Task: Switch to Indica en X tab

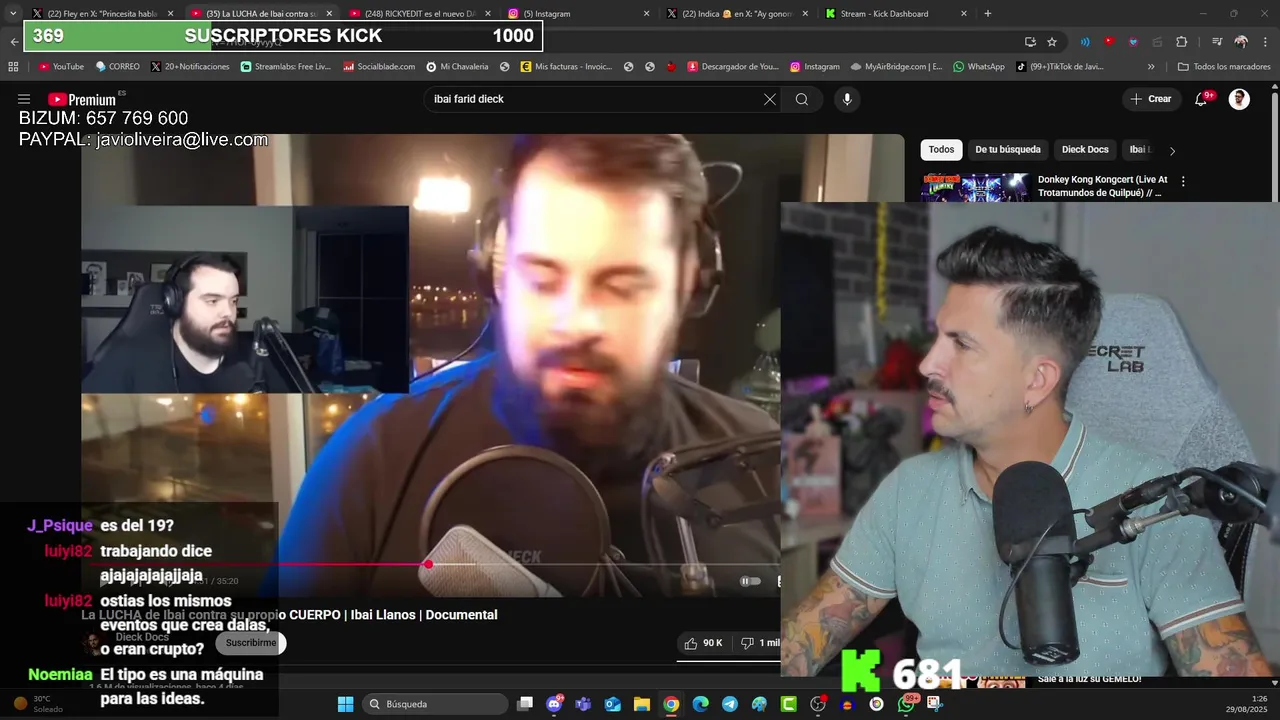Action: pos(737,14)
